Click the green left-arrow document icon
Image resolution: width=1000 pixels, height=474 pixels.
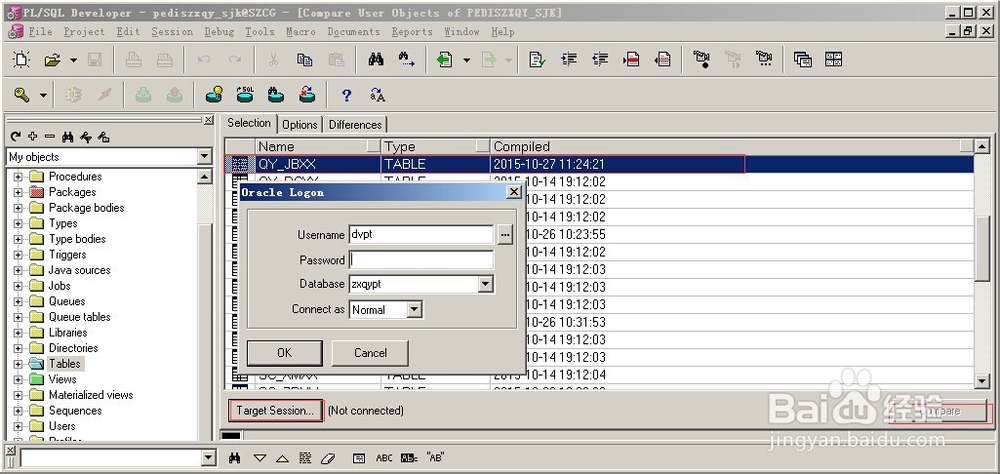coord(445,60)
